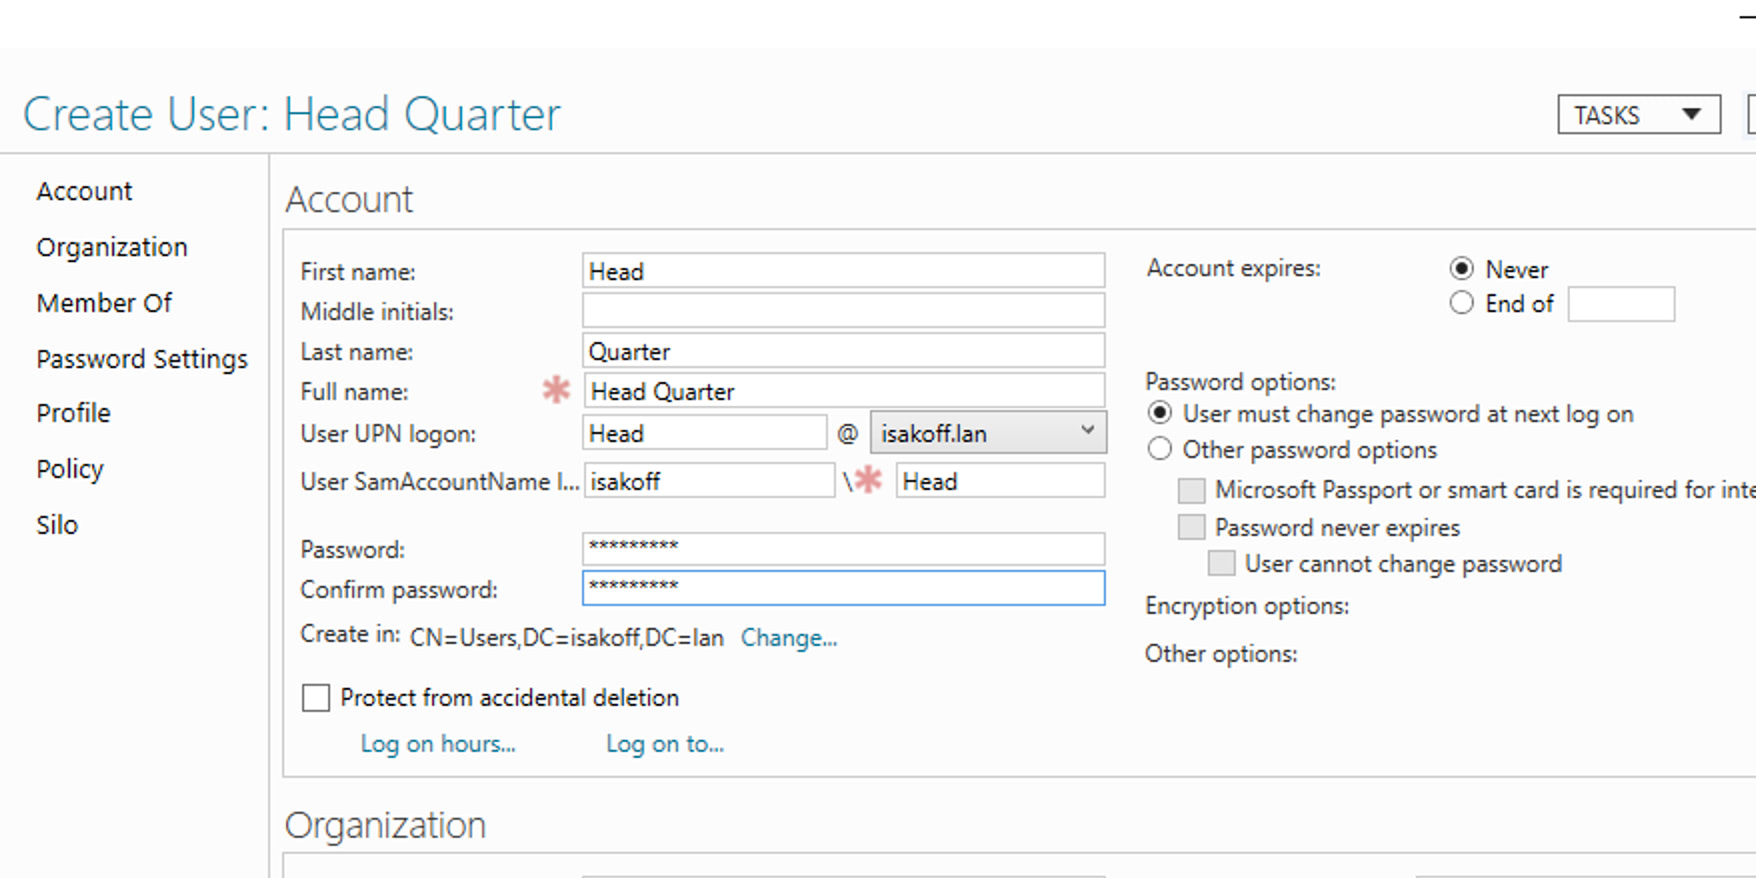Image resolution: width=1756 pixels, height=878 pixels.
Task: Open the TASKS dropdown menu
Action: 1638,115
